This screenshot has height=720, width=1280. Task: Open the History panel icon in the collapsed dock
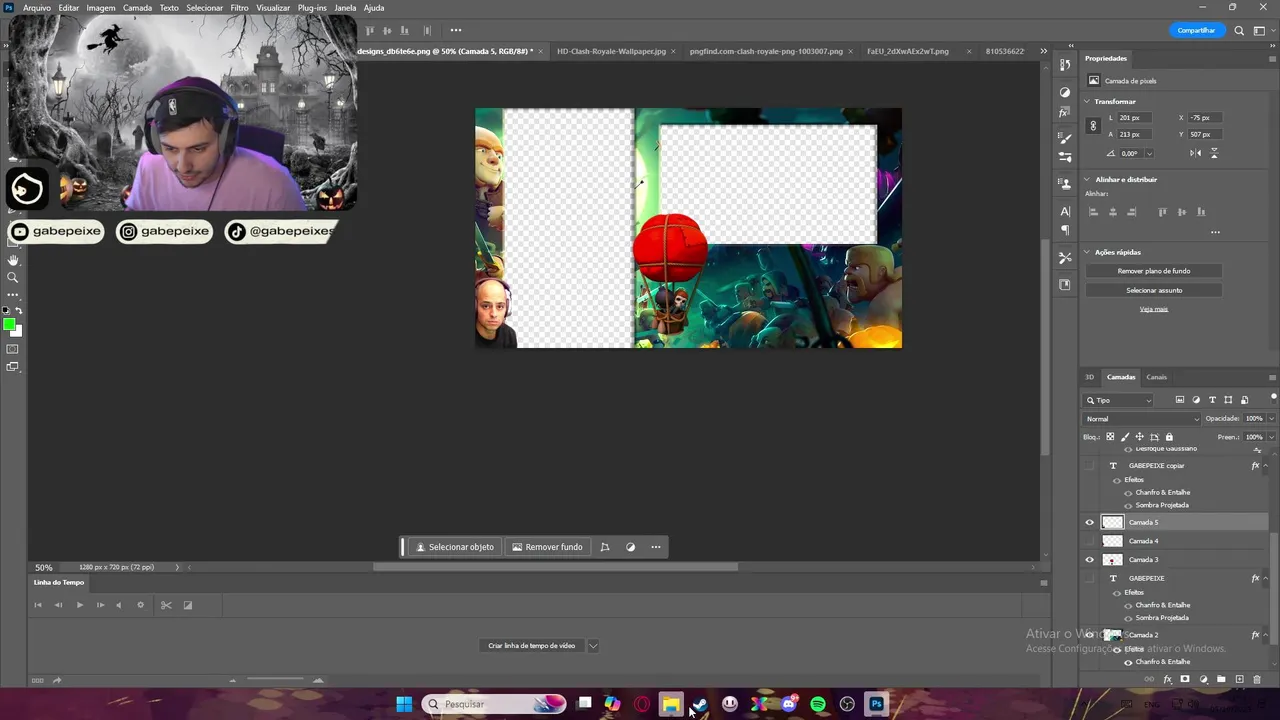[1065, 65]
